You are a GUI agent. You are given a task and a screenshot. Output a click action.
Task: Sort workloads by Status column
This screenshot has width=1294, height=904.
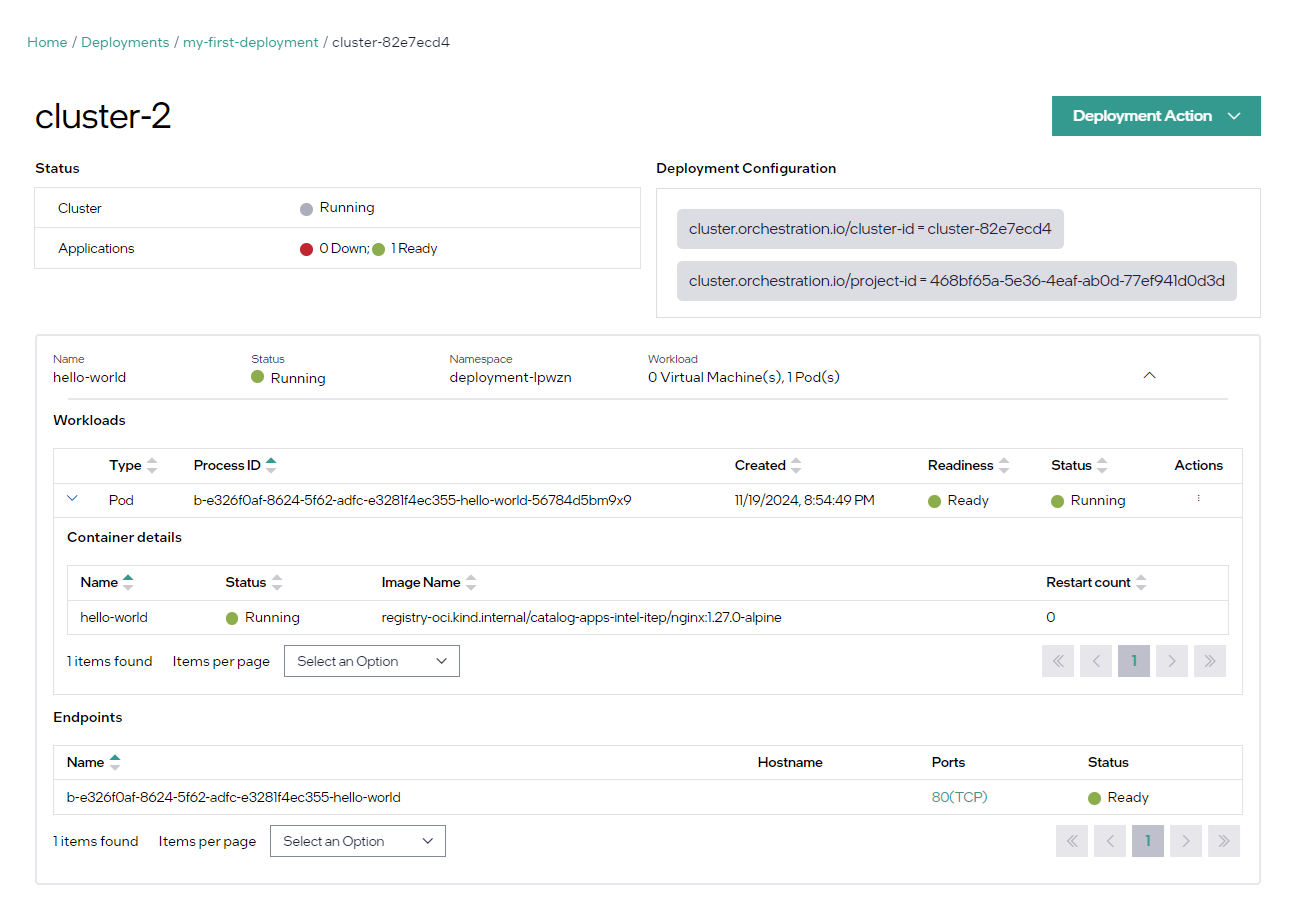click(x=1102, y=466)
